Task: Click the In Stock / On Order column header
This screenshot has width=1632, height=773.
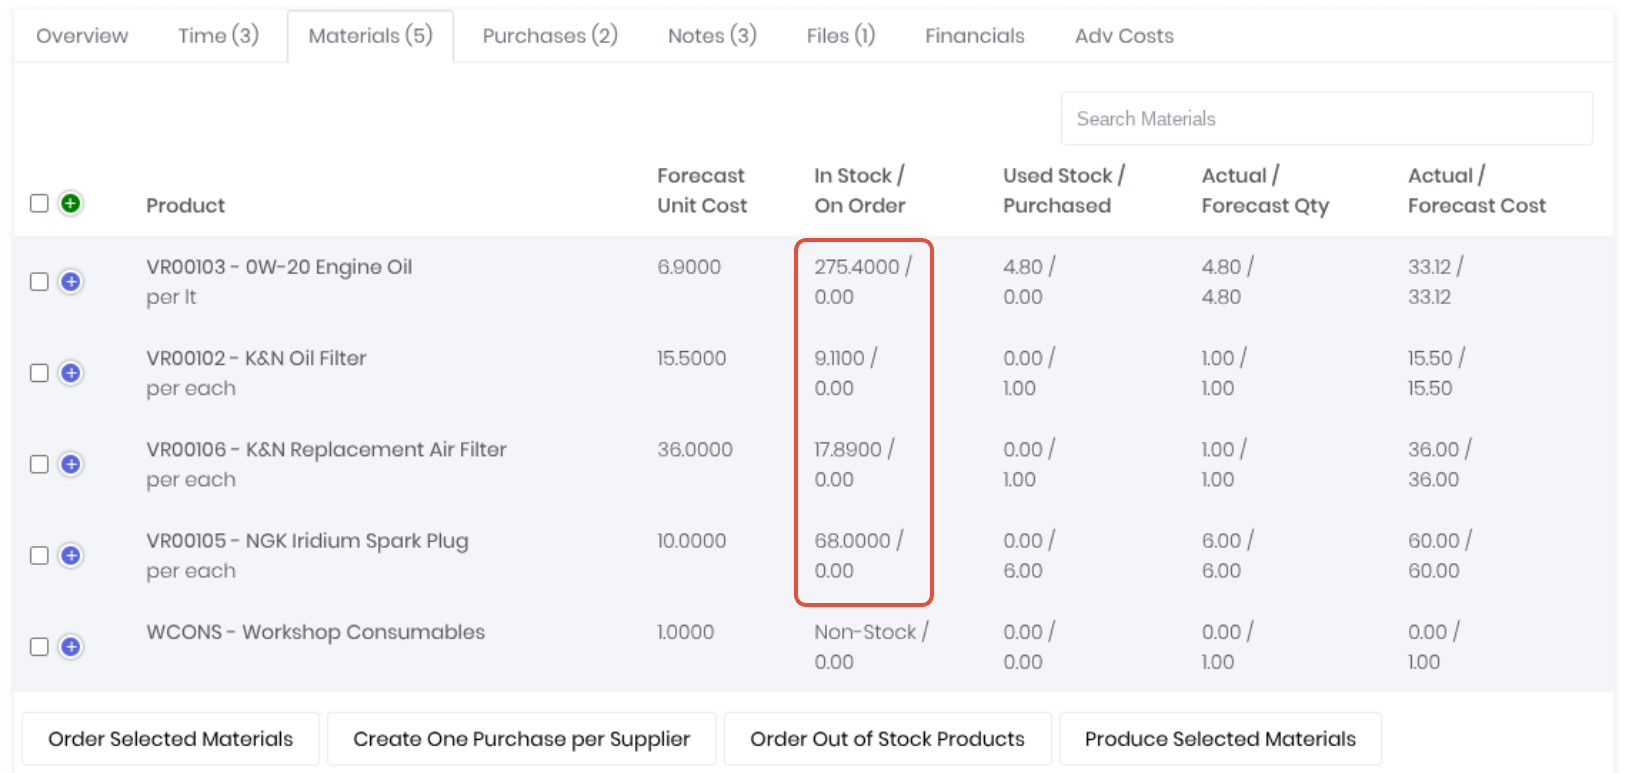Action: point(860,190)
